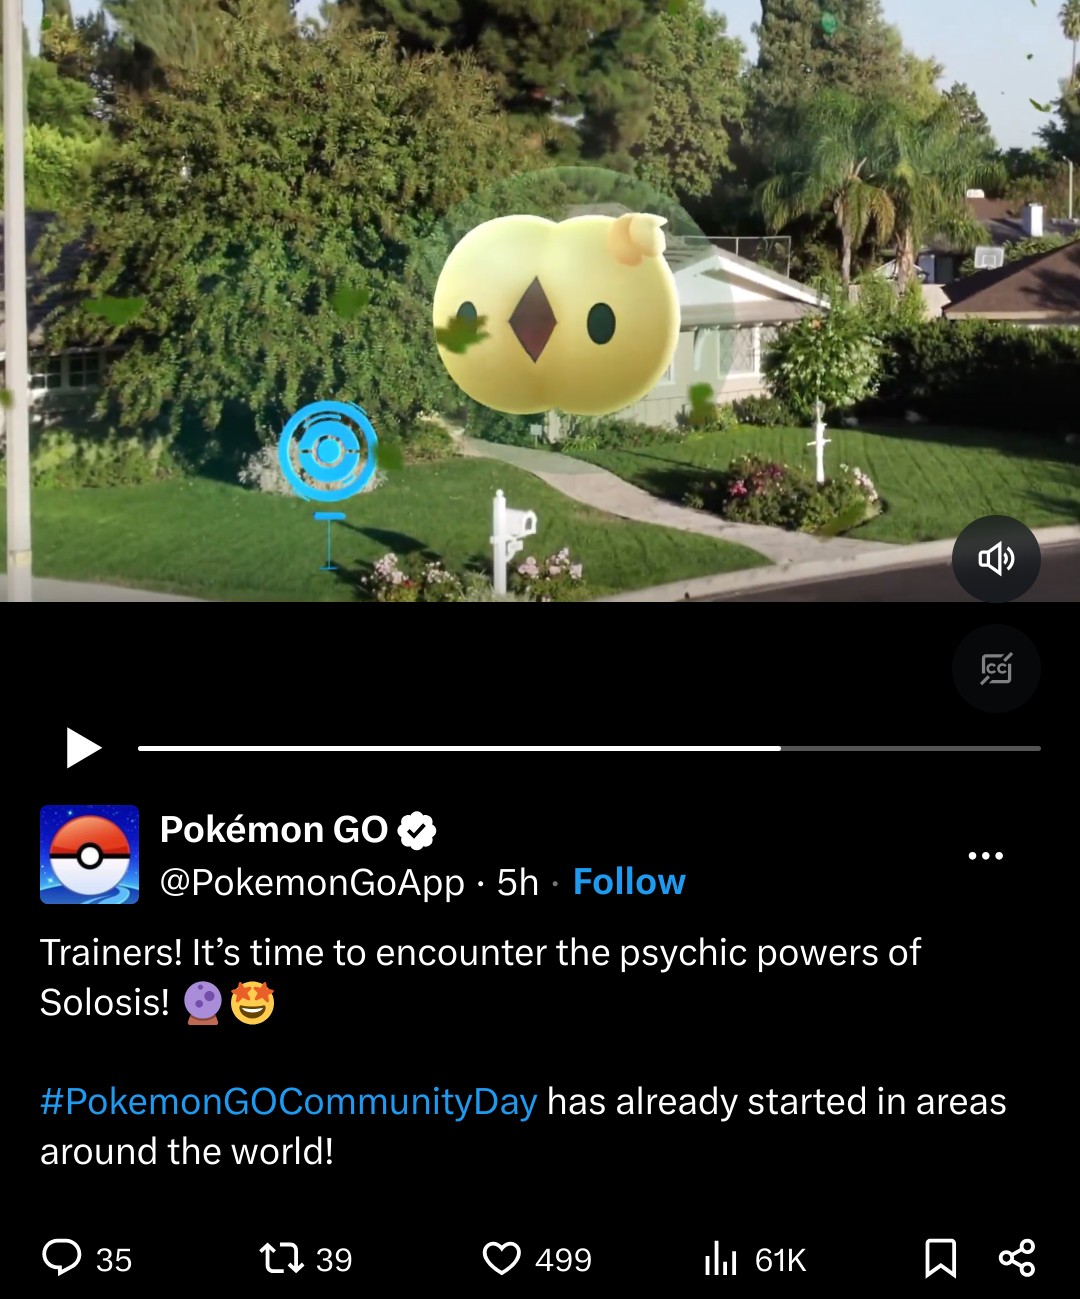Screen dimensions: 1080x1299
Task: Like the post with heart icon
Action: [x=502, y=1258]
